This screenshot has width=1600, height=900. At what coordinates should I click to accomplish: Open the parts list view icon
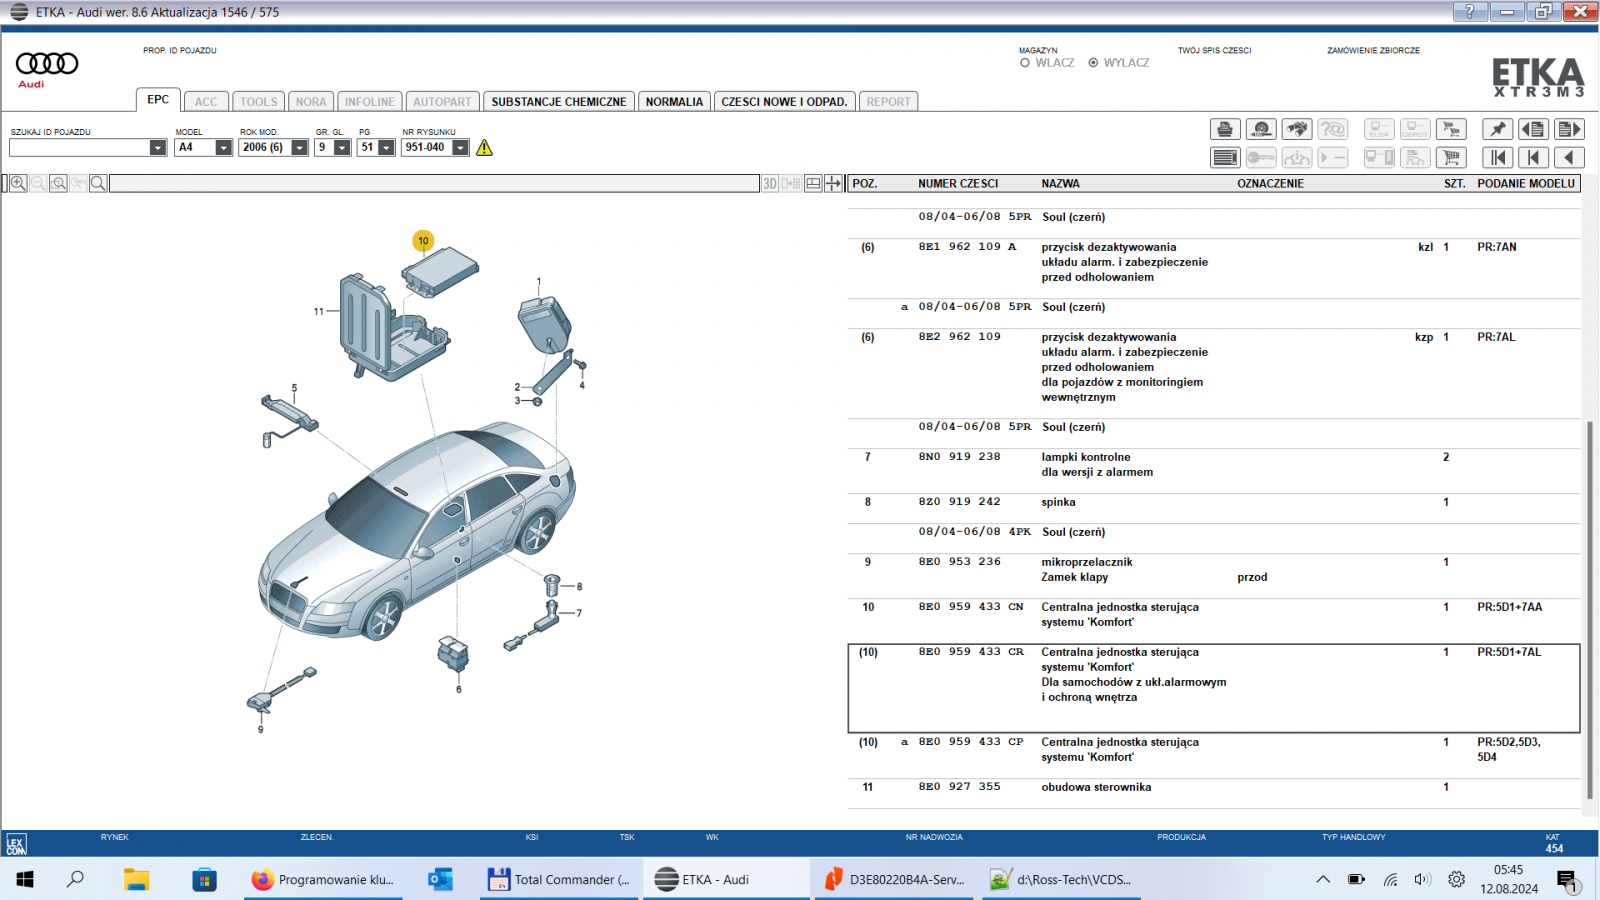click(x=1225, y=157)
